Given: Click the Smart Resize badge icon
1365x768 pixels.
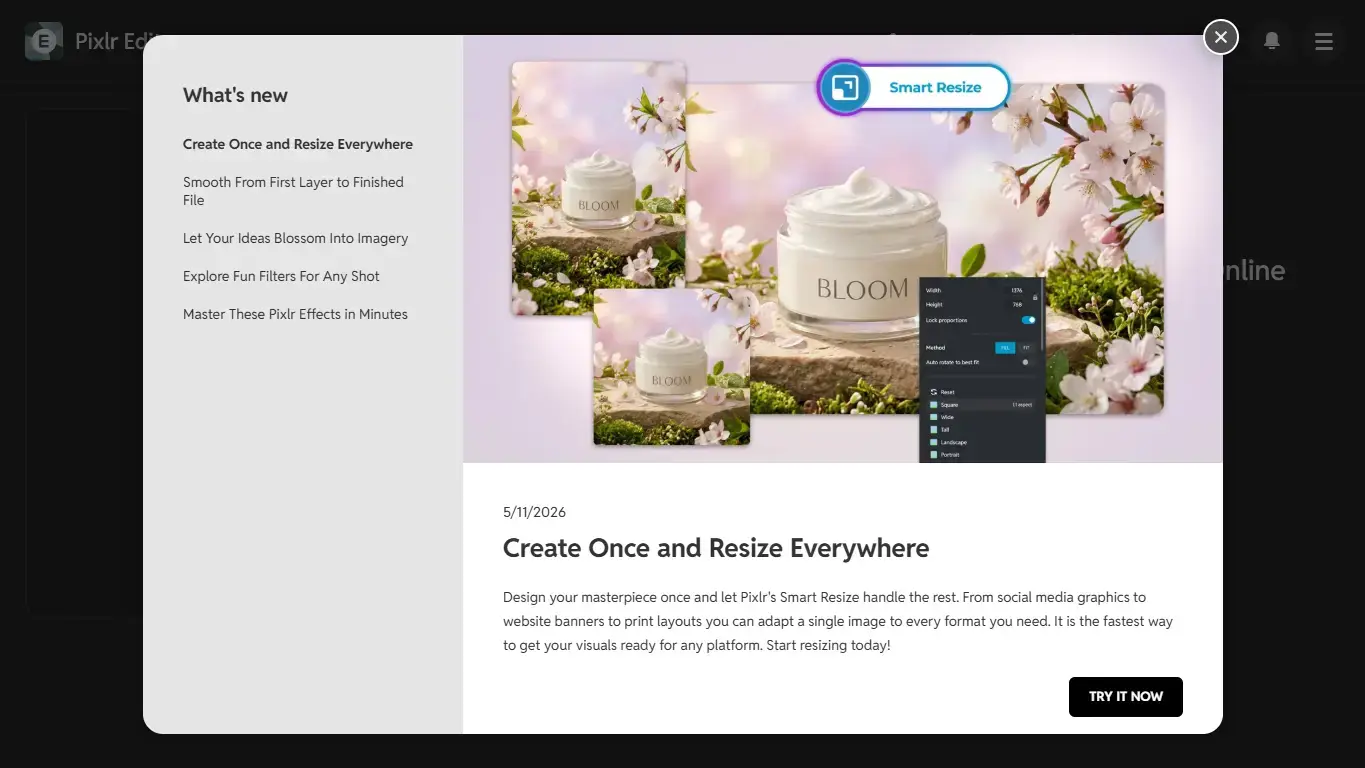Looking at the screenshot, I should coord(845,87).
